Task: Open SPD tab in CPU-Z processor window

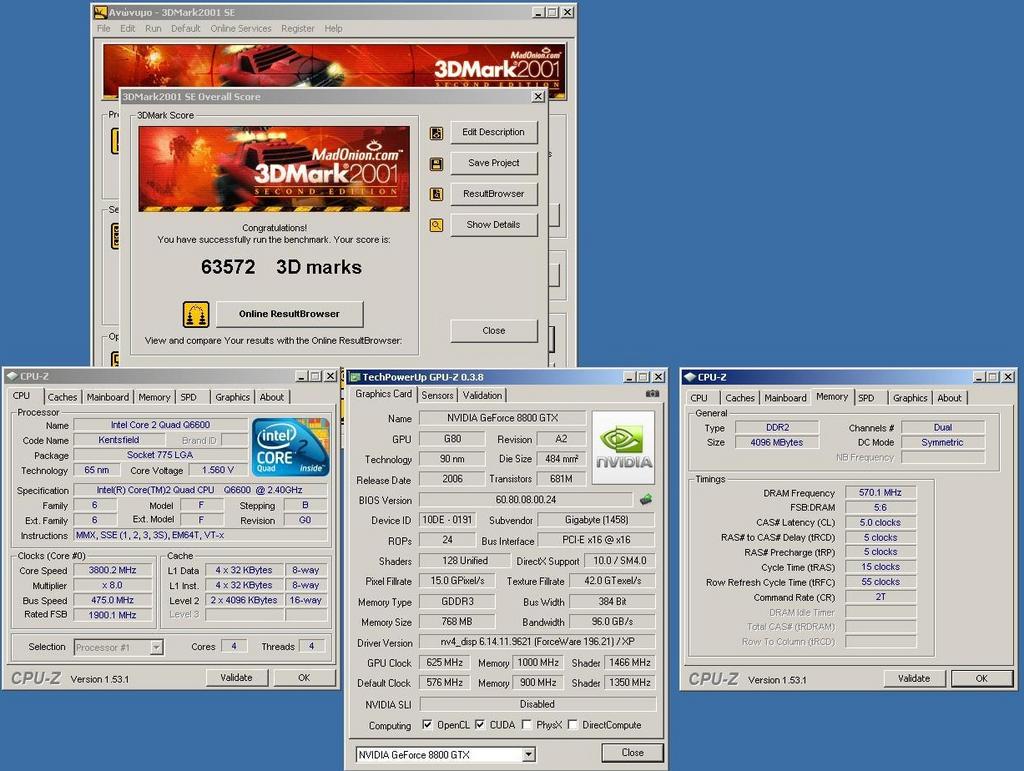Action: pyautogui.click(x=189, y=397)
